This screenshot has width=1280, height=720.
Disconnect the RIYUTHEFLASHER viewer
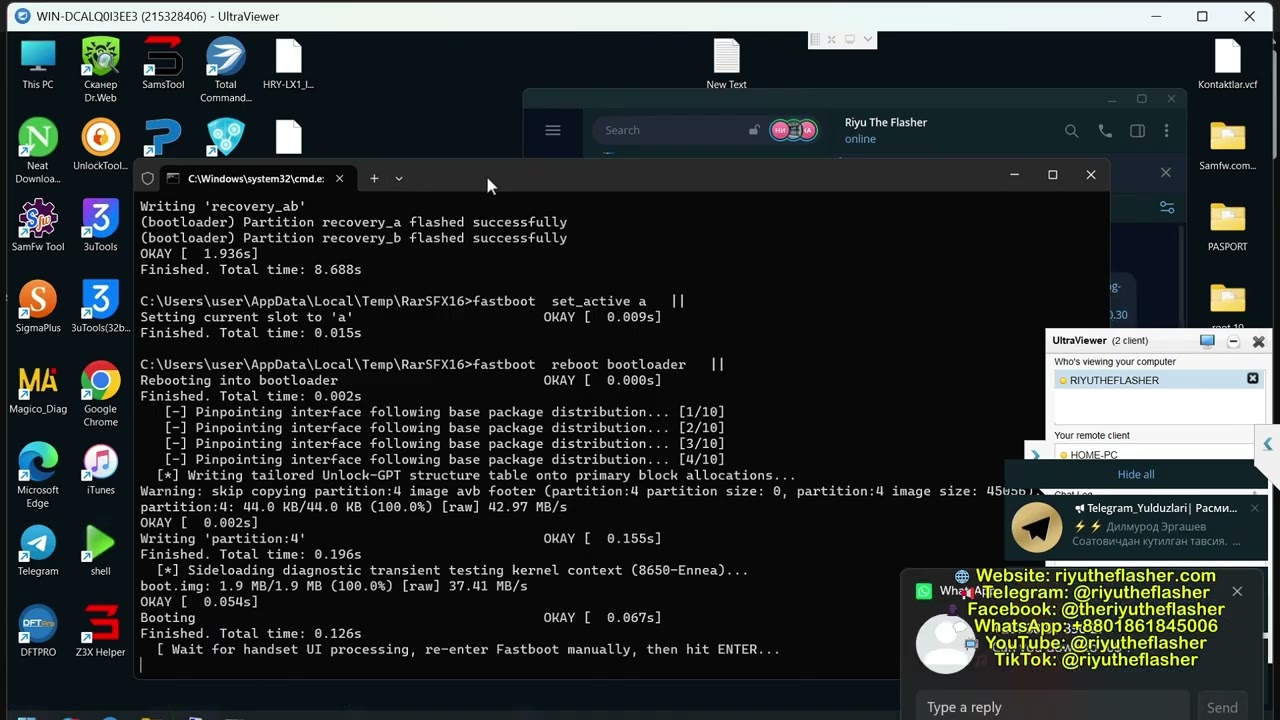click(x=1253, y=379)
